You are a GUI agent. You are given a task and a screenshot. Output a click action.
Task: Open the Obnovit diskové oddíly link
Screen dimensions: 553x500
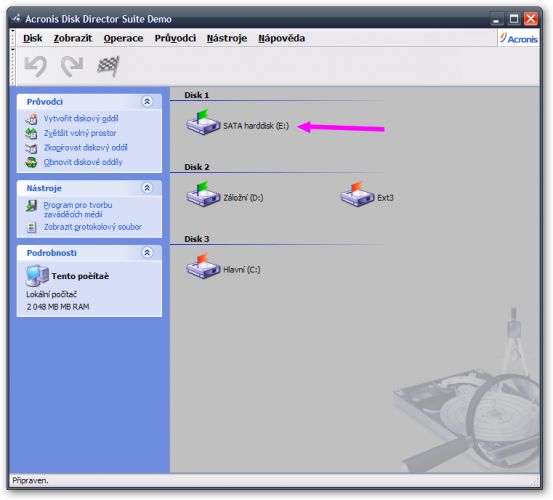(83, 162)
